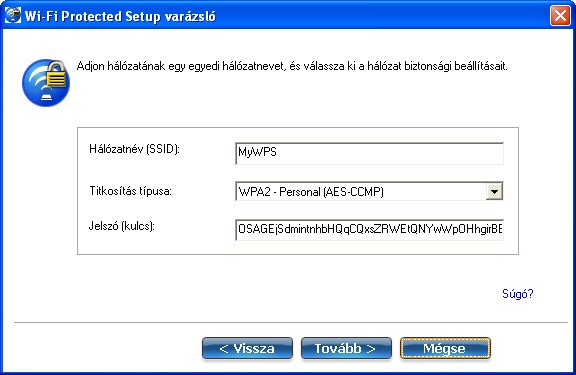The width and height of the screenshot is (576, 375).
Task: Click into the Hálózatnév (SSID) field
Action: 369,153
